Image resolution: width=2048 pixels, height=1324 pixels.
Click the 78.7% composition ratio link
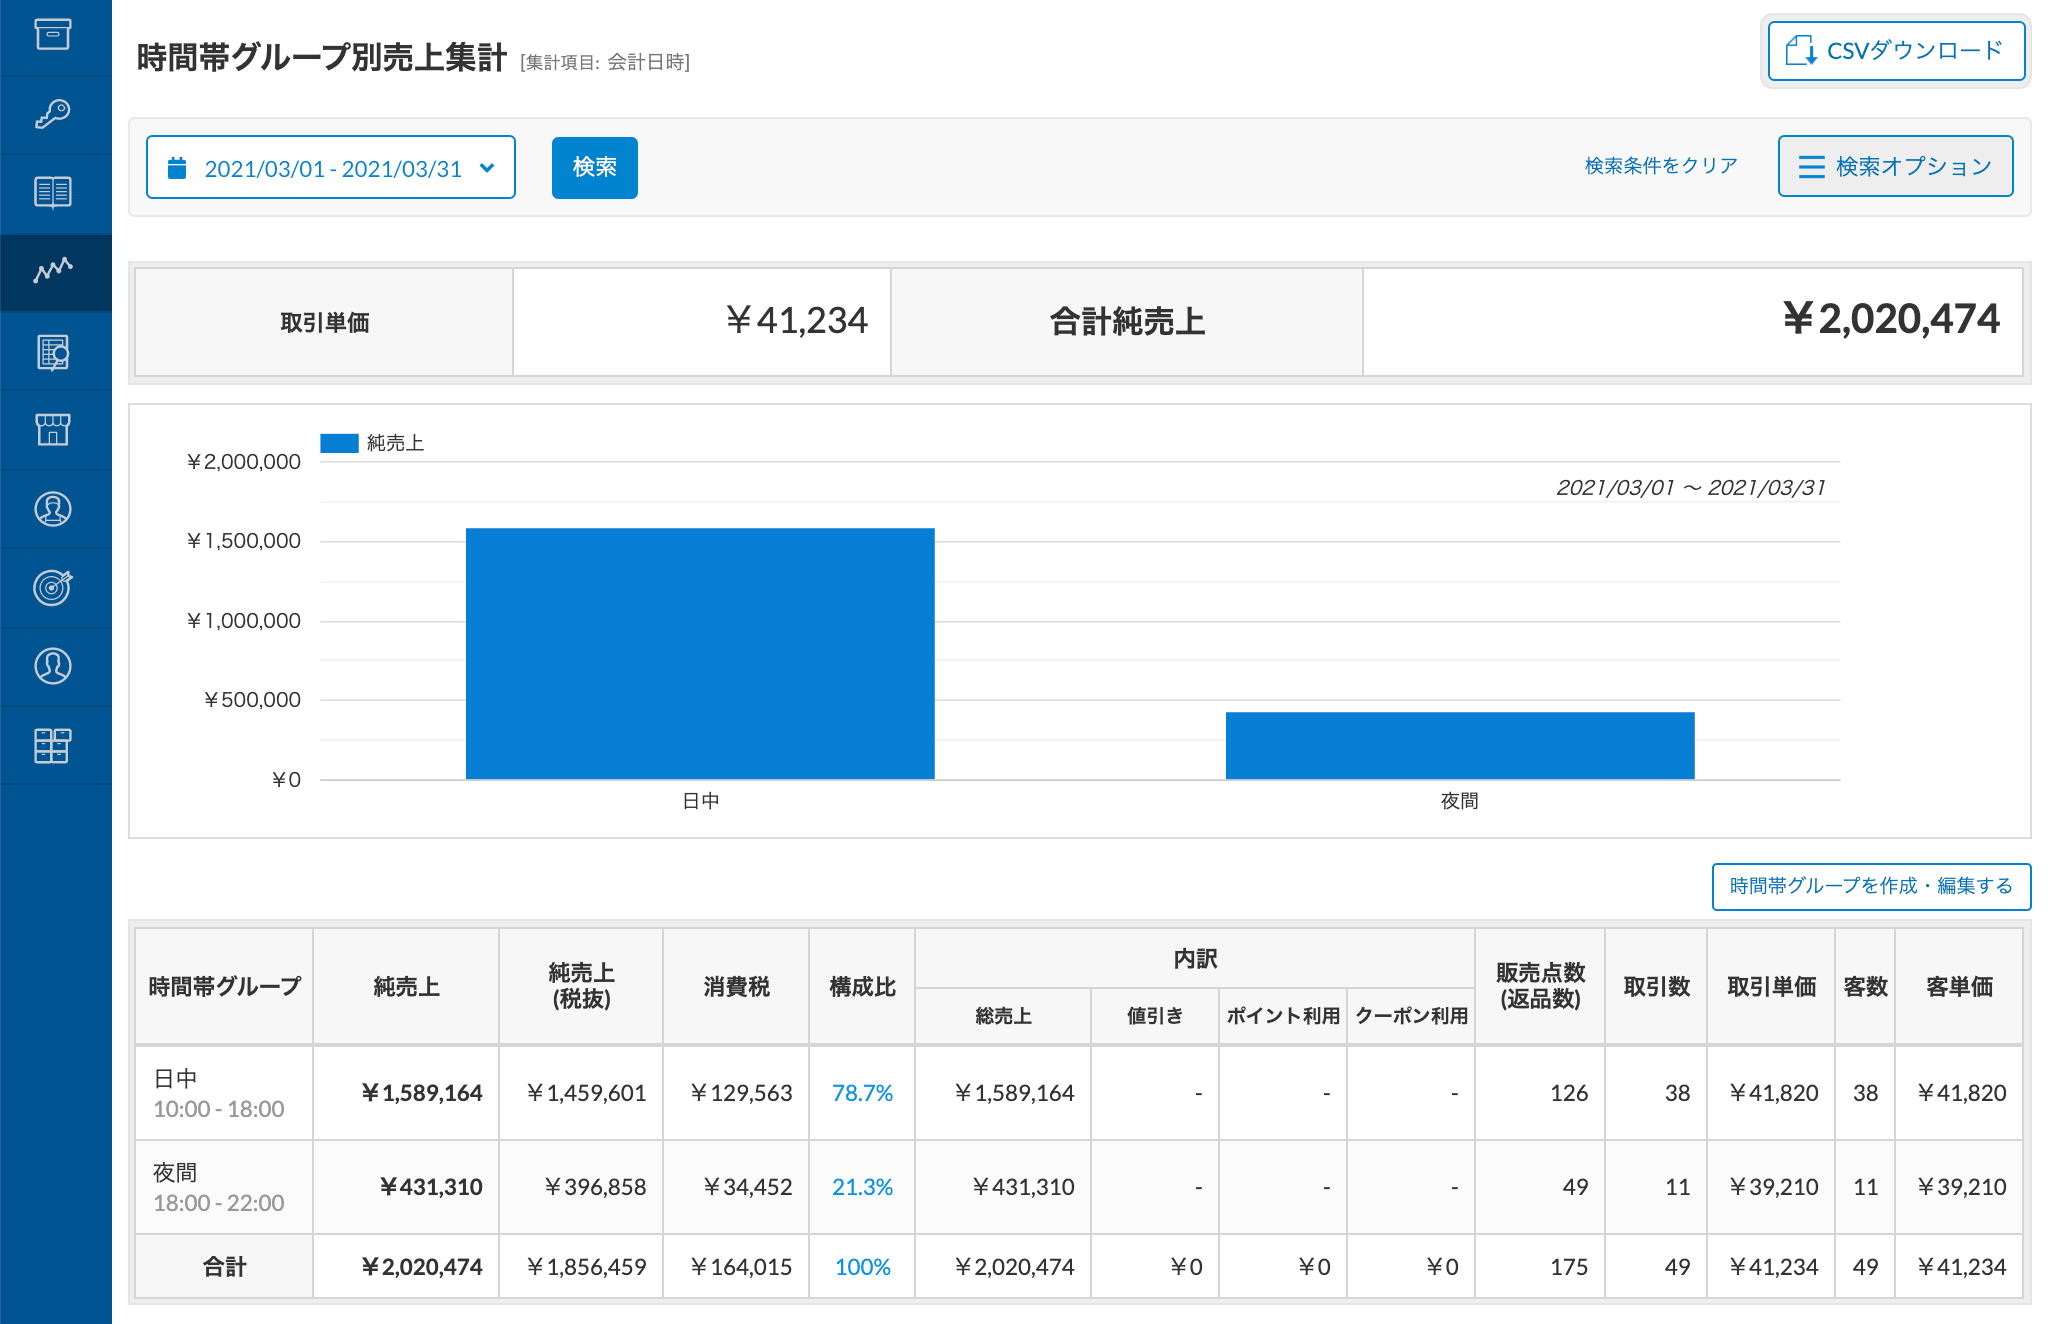[862, 1093]
